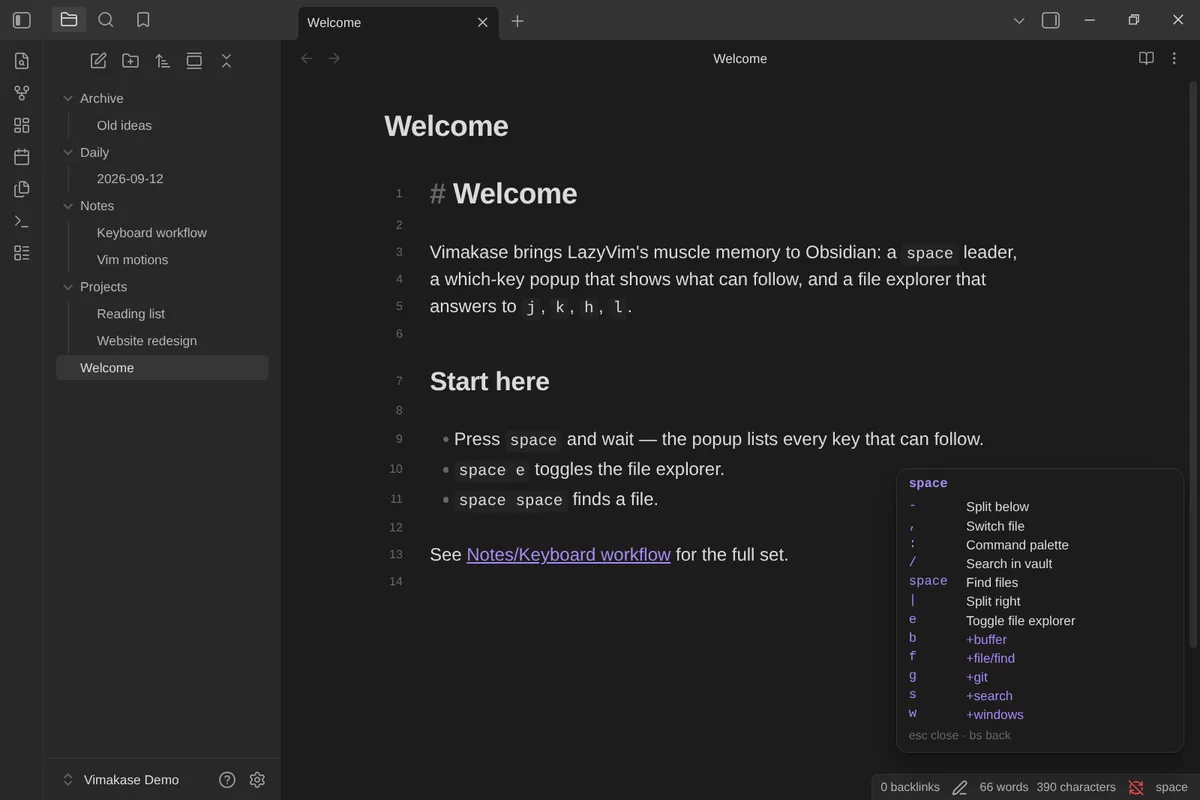Open graph view from ribbon
The image size is (1200, 800).
[22, 93]
